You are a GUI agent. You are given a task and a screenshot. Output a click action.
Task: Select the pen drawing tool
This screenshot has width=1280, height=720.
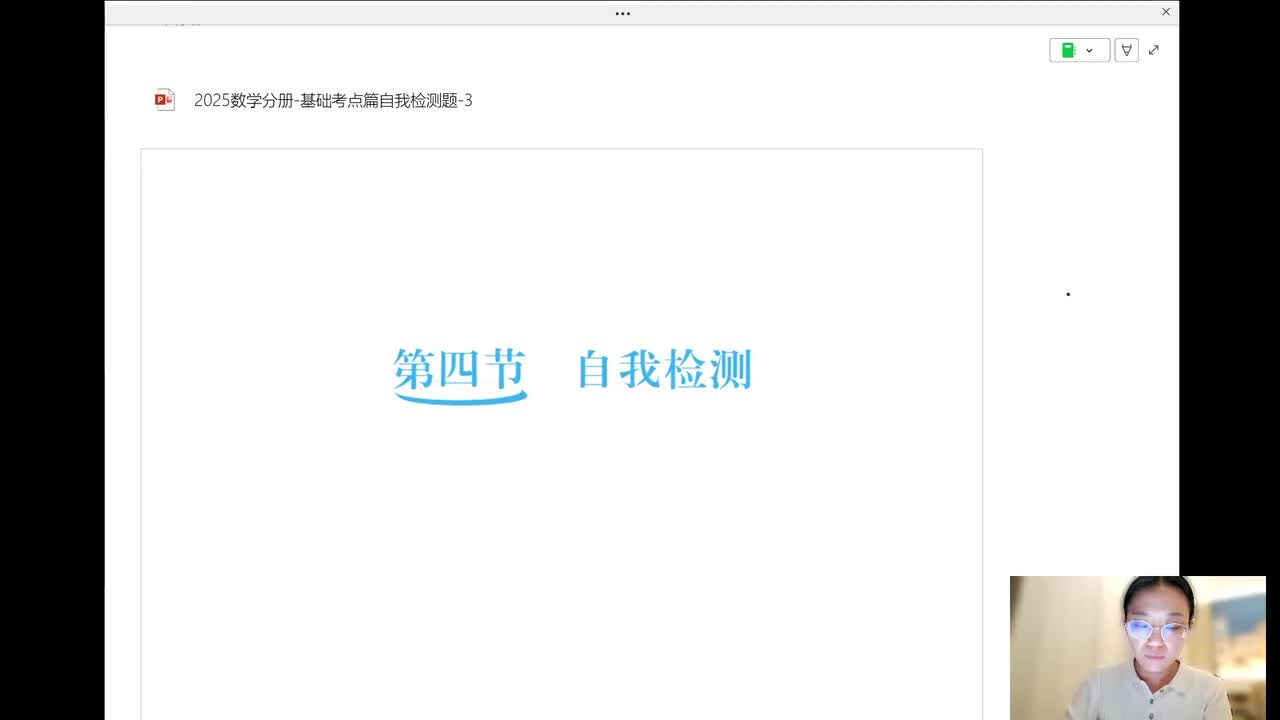[1126, 50]
